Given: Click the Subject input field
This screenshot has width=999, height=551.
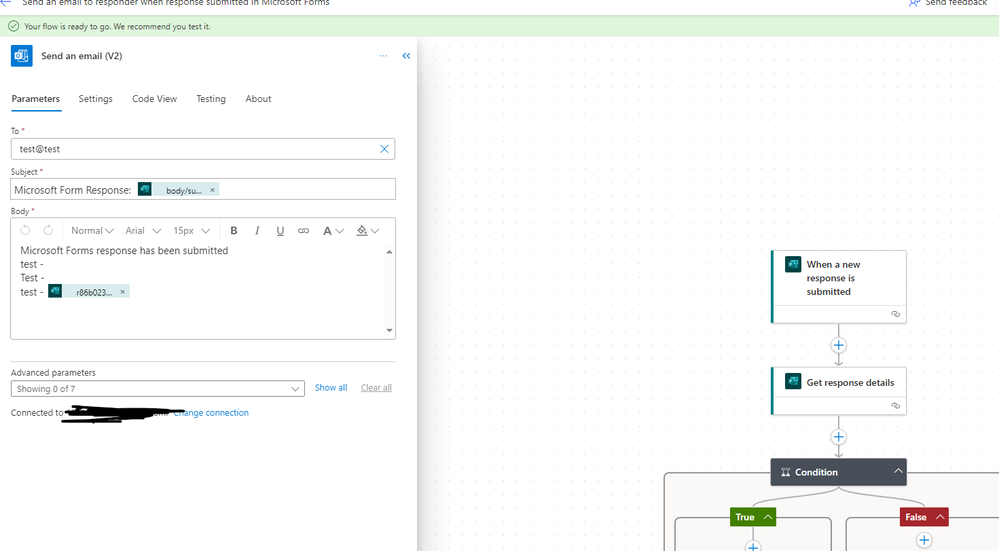Looking at the screenshot, I should [x=203, y=189].
